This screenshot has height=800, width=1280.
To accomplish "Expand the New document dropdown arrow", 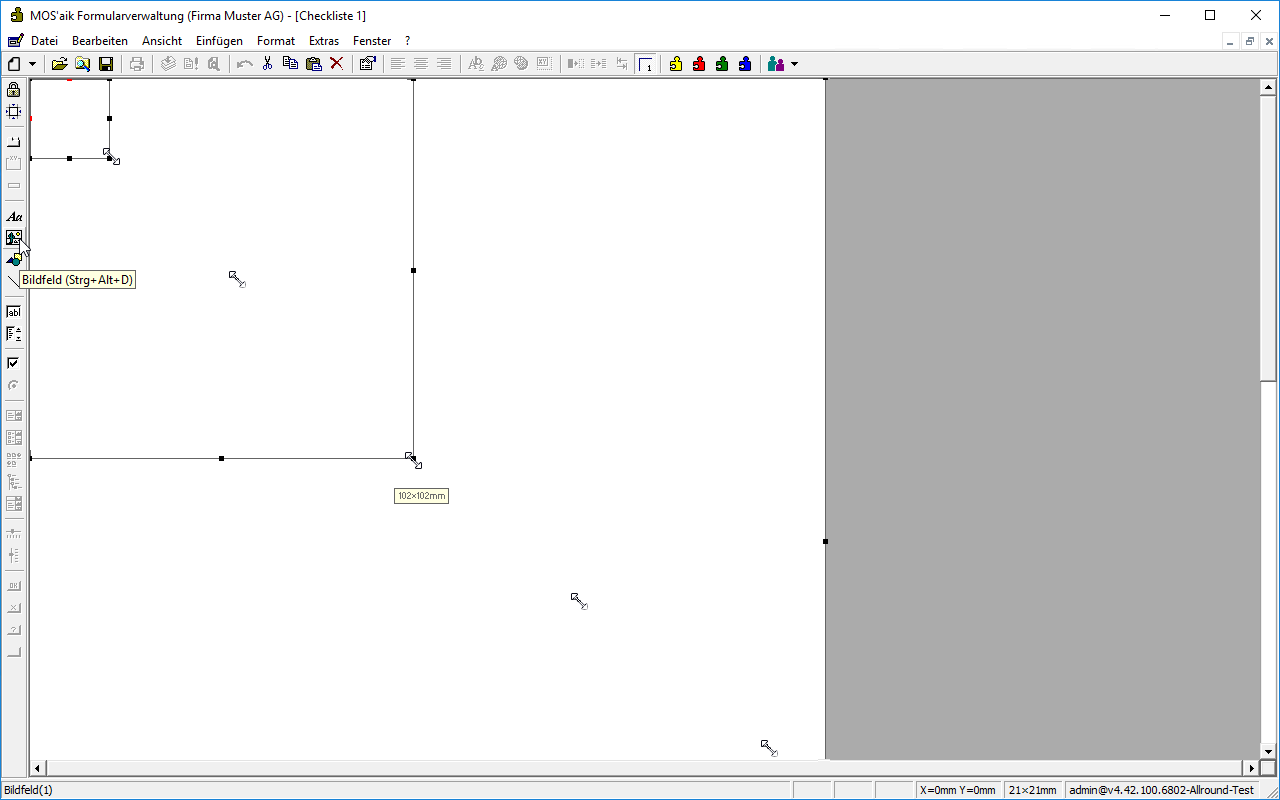I will pos(33,64).
